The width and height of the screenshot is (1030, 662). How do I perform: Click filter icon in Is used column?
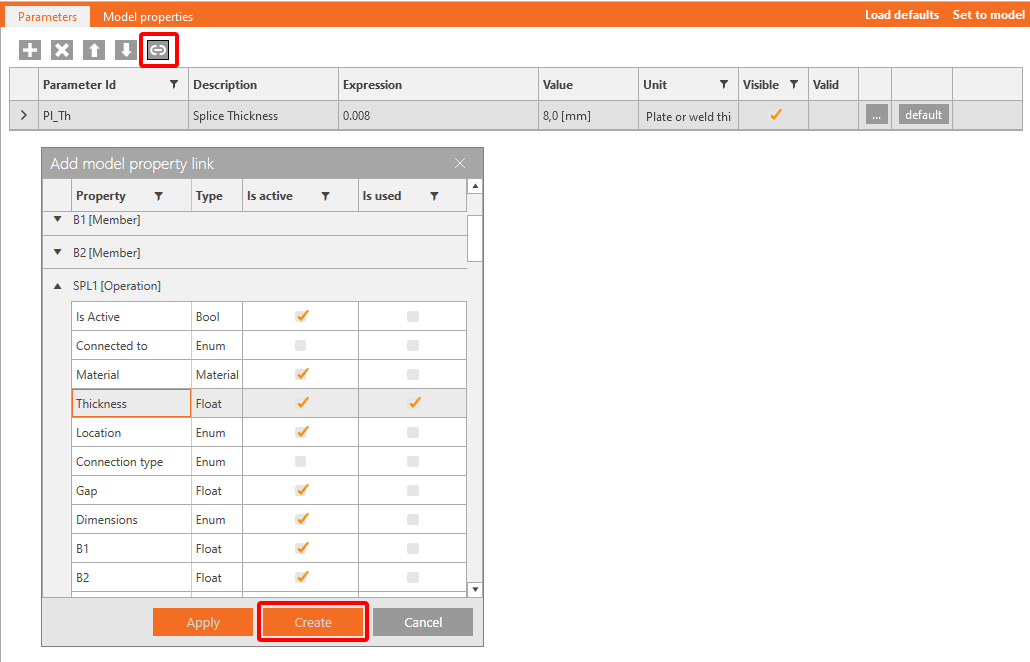point(434,196)
